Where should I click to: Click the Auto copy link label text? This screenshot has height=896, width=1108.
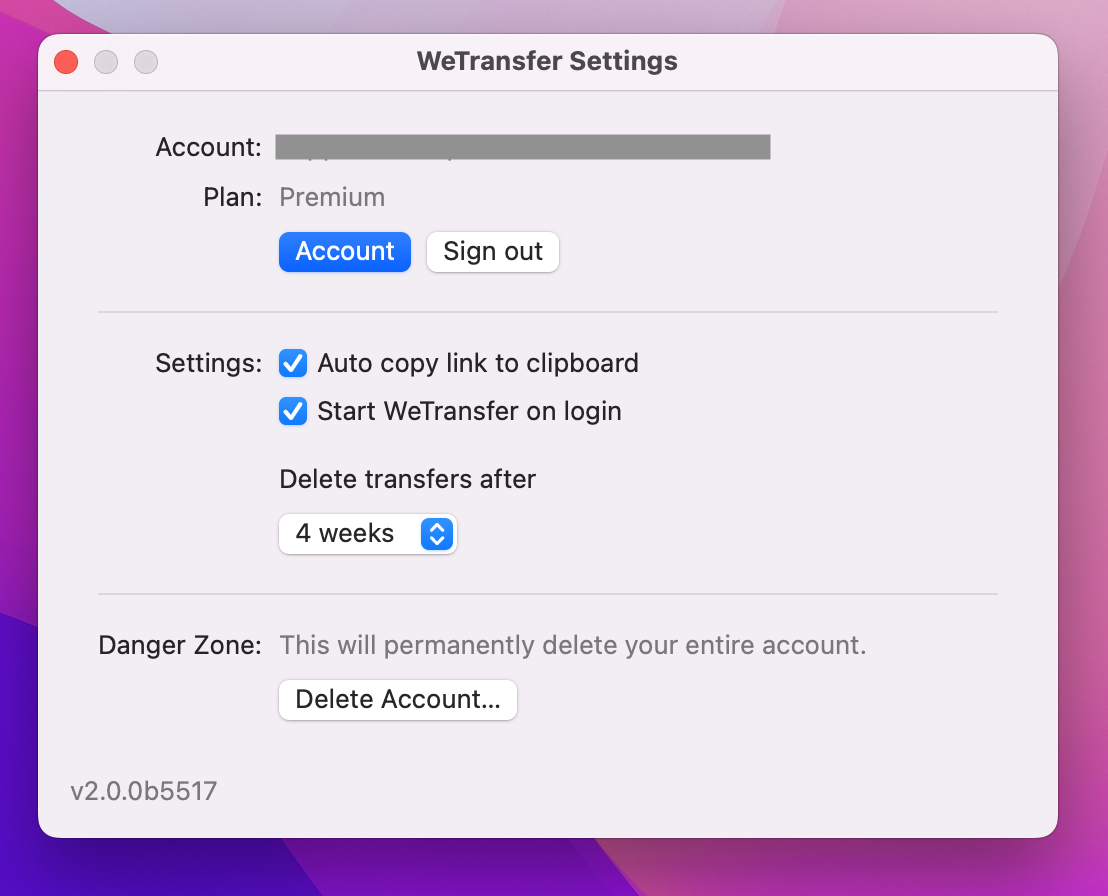pos(478,363)
